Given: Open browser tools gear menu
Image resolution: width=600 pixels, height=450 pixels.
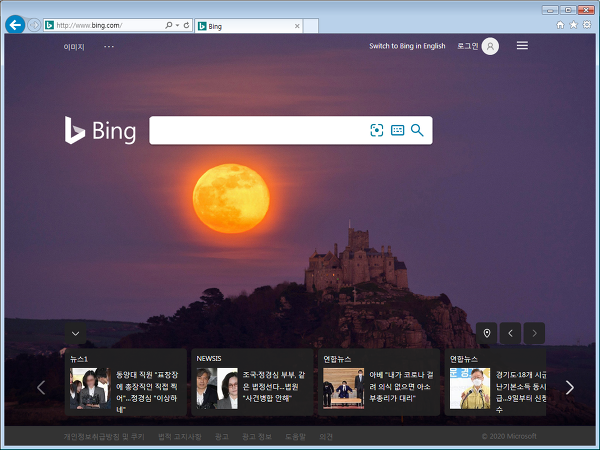Looking at the screenshot, I should point(587,25).
